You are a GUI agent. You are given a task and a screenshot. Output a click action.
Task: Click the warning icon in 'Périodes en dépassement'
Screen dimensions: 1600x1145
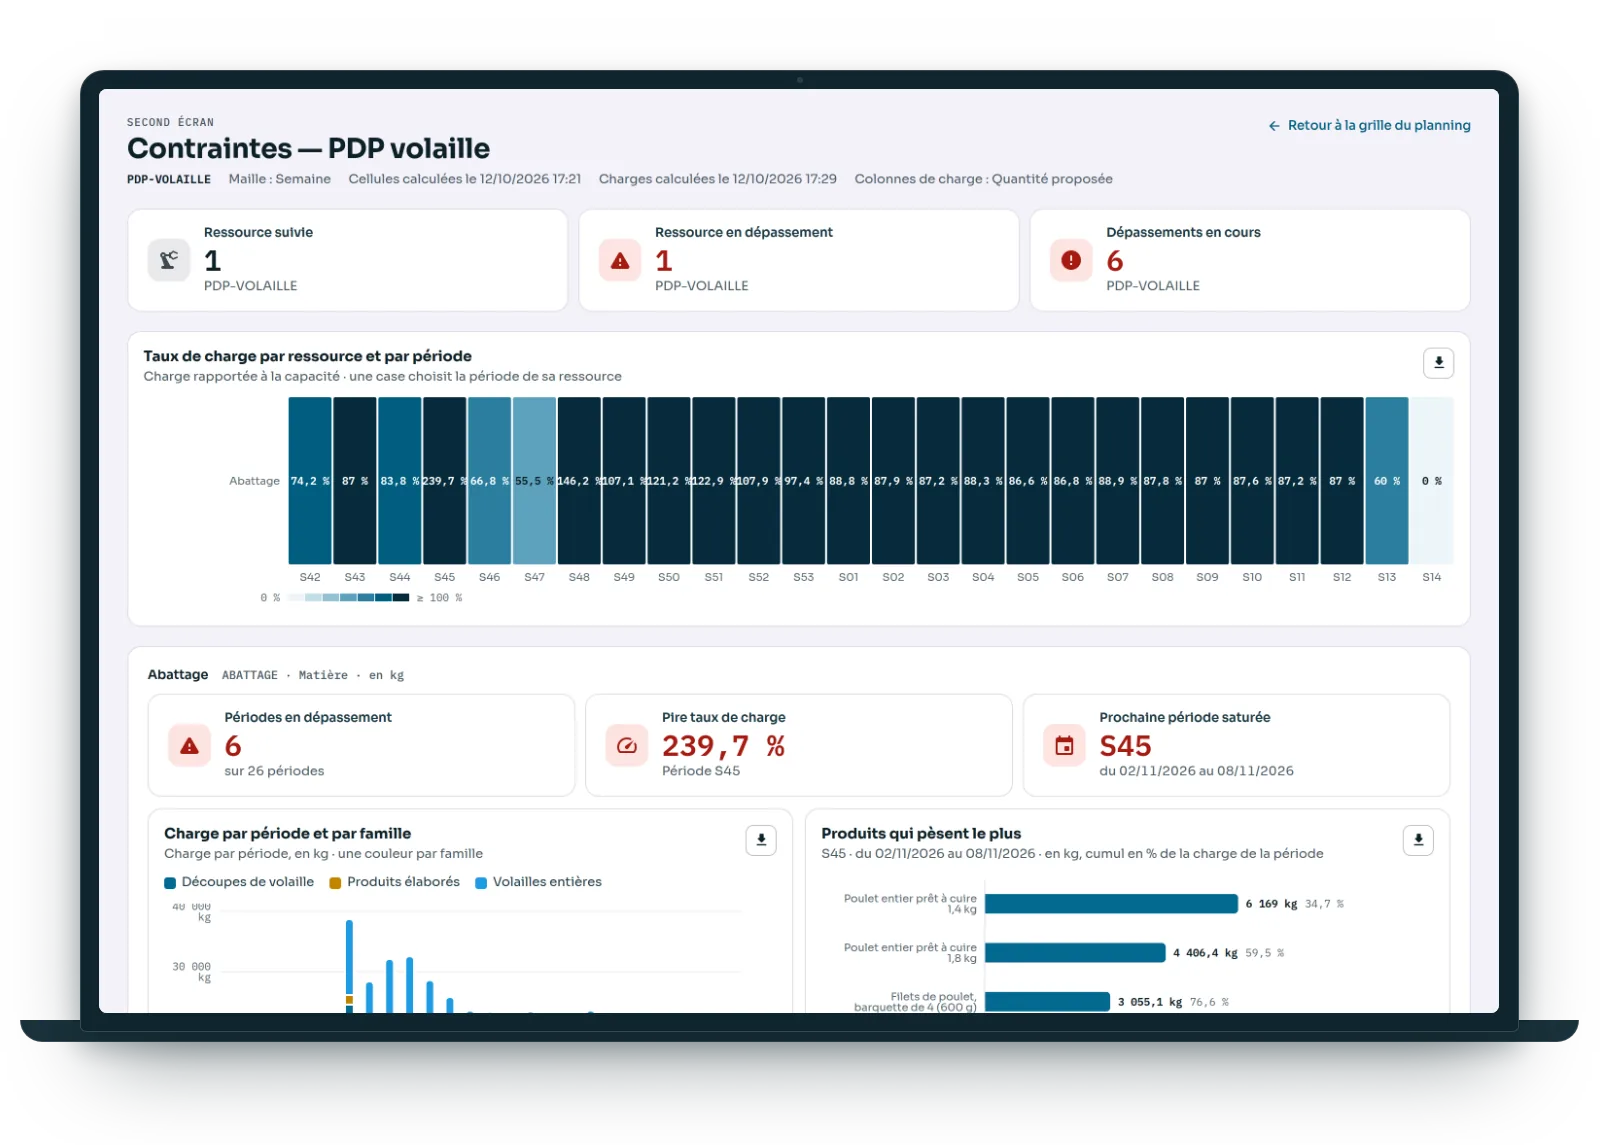tap(189, 746)
